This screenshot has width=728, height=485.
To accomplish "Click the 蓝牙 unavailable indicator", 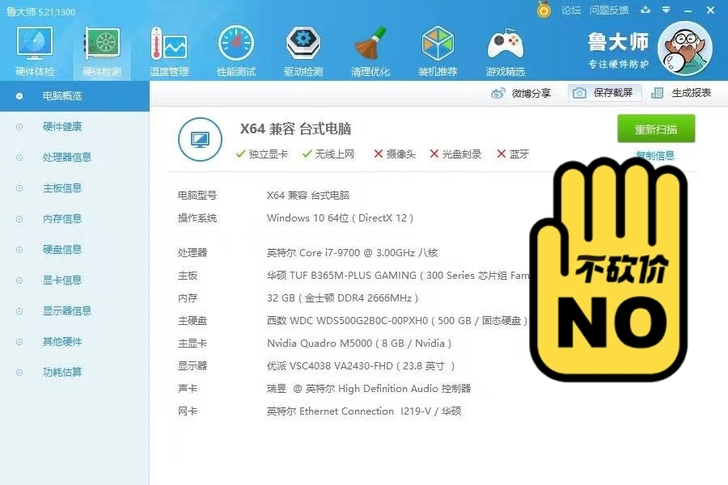I will 513,154.
